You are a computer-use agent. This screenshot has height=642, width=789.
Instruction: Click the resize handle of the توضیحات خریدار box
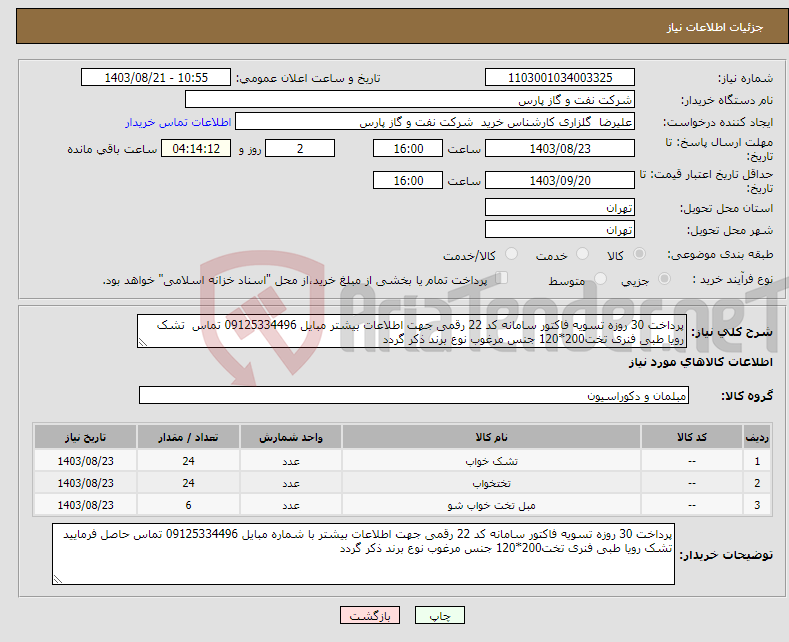(x=58, y=579)
